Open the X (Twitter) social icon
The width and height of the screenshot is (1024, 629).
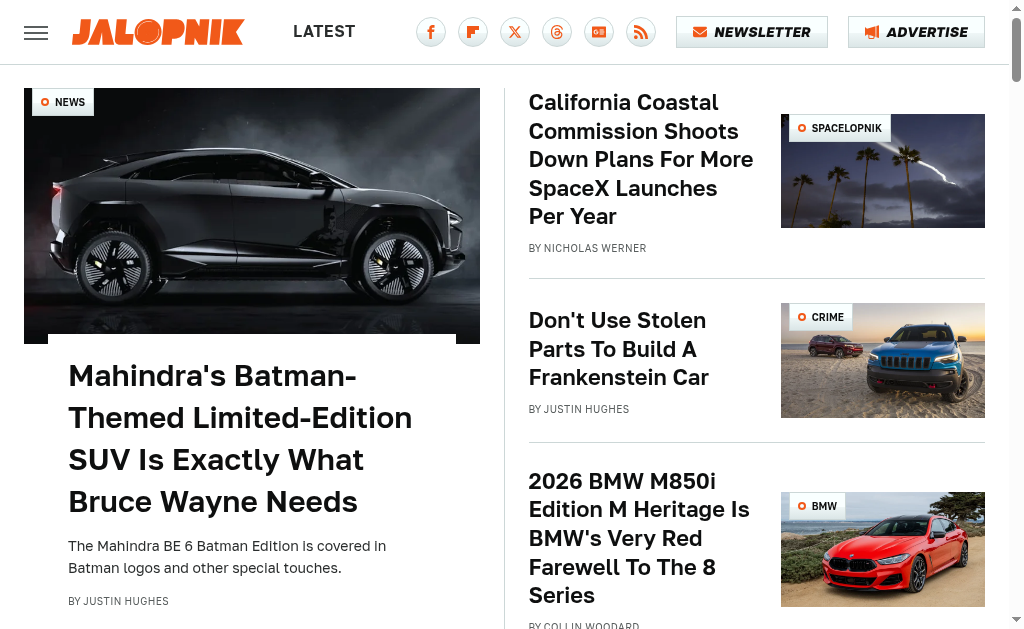(x=515, y=32)
